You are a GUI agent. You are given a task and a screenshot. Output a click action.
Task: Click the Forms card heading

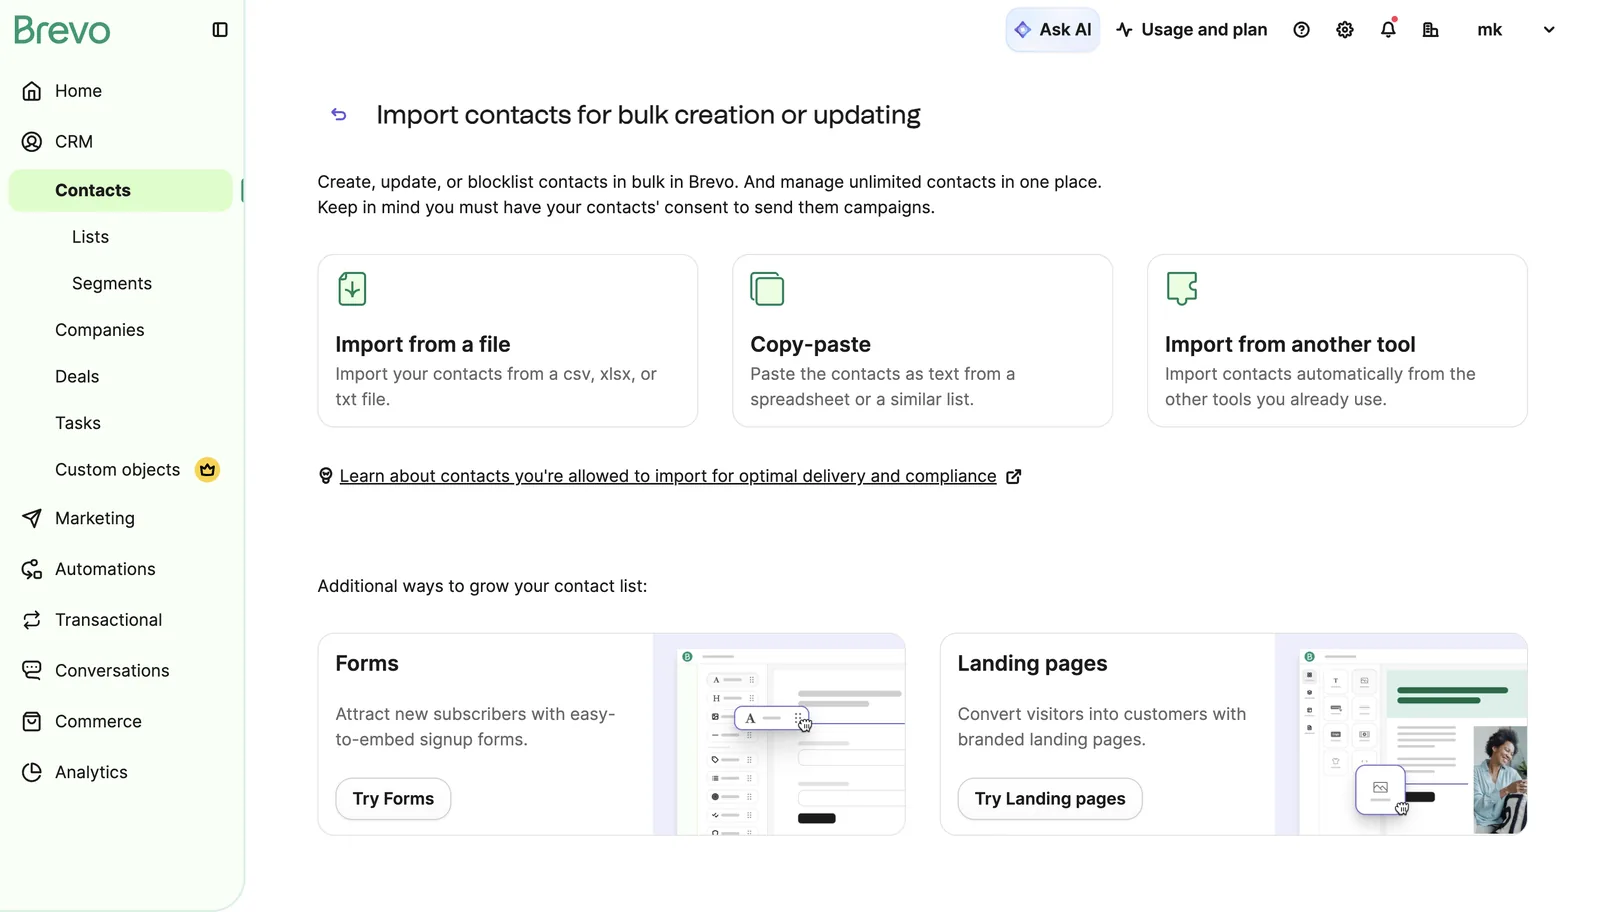pyautogui.click(x=367, y=664)
